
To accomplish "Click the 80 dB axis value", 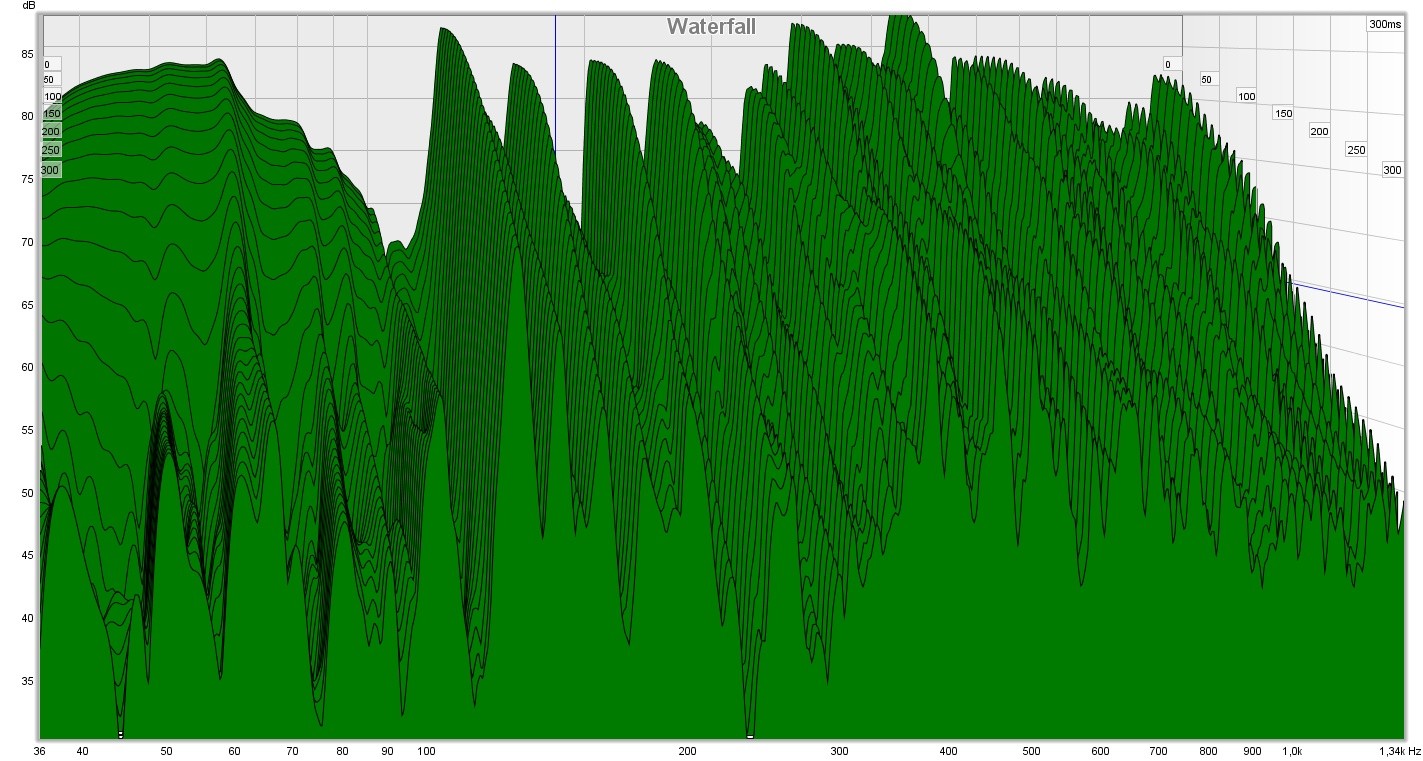I will pyautogui.click(x=29, y=116).
